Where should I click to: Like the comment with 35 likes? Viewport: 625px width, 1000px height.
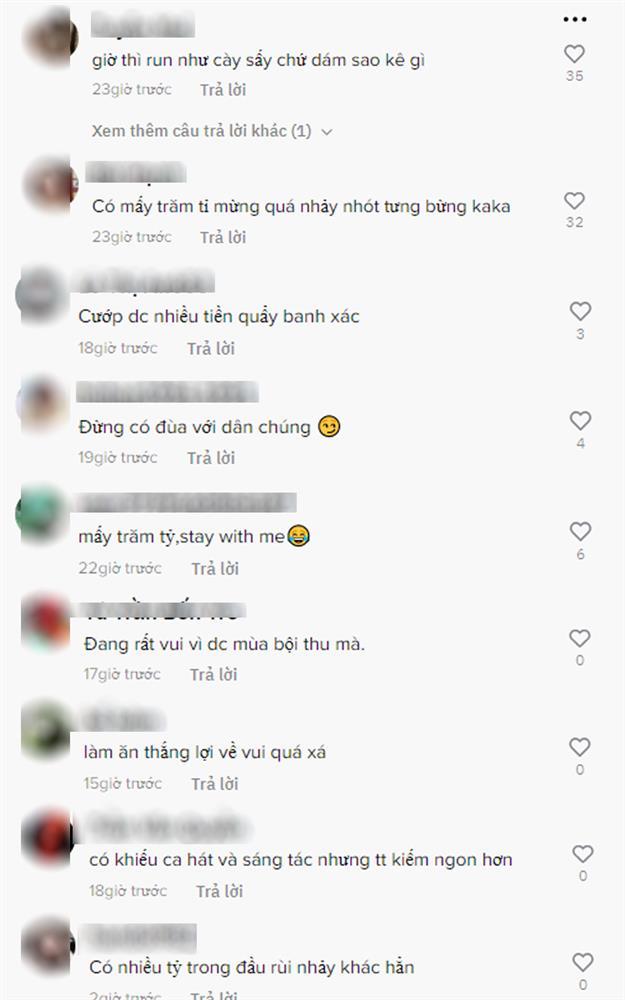click(x=575, y=54)
